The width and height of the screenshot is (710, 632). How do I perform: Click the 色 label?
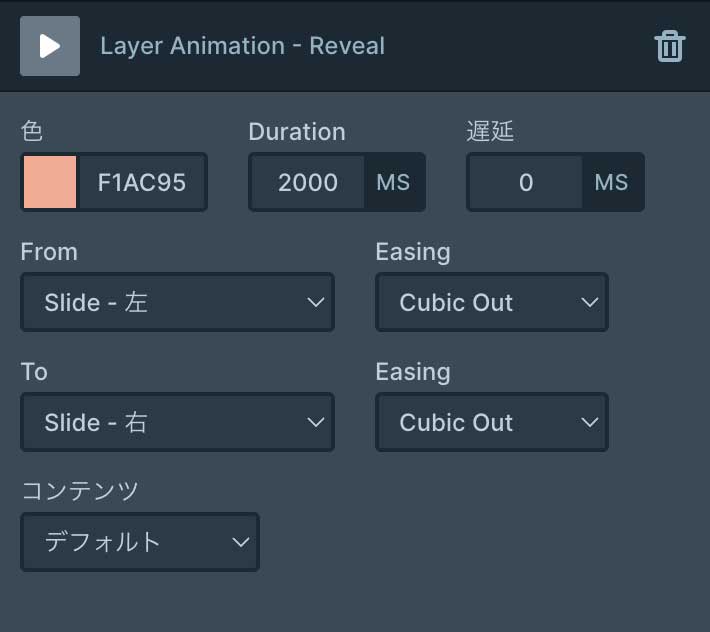32,132
